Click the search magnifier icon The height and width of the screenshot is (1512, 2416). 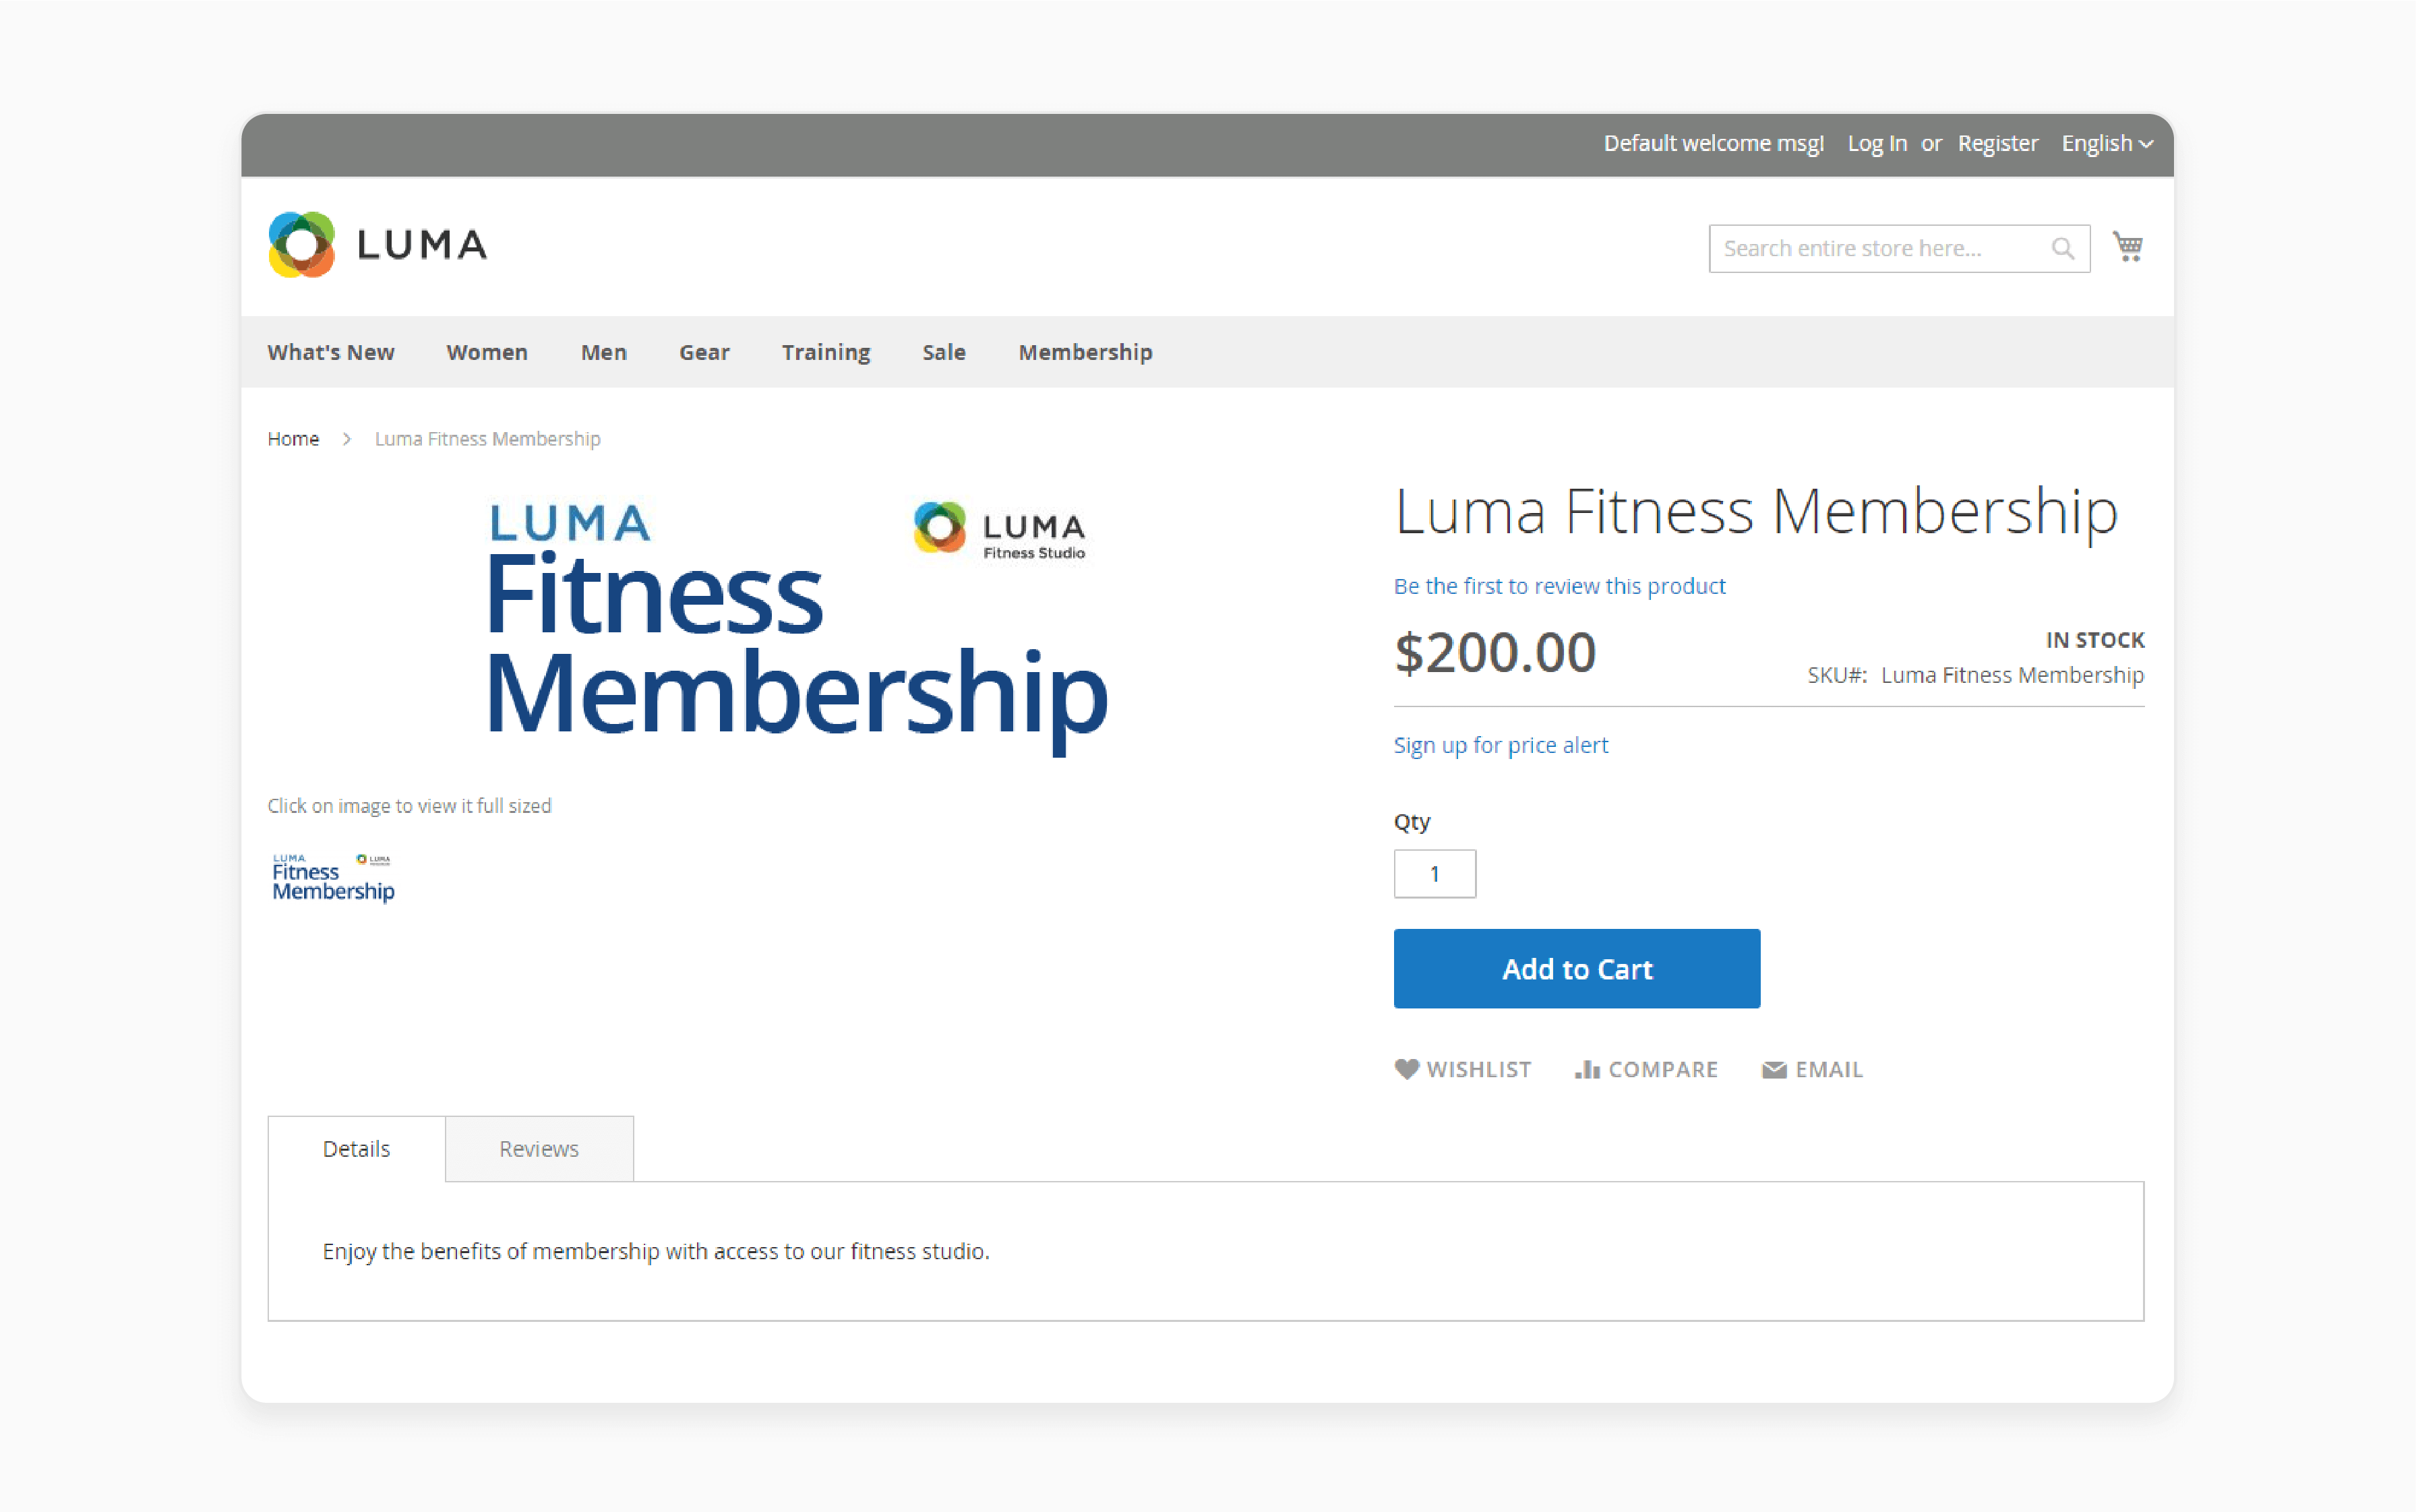(2067, 245)
